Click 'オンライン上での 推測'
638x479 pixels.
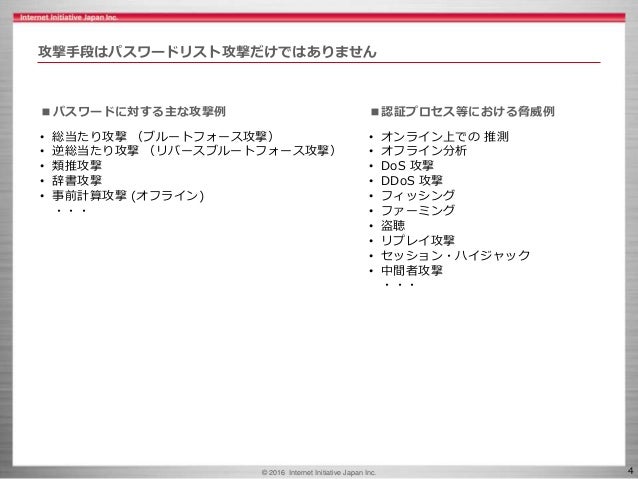click(445, 136)
